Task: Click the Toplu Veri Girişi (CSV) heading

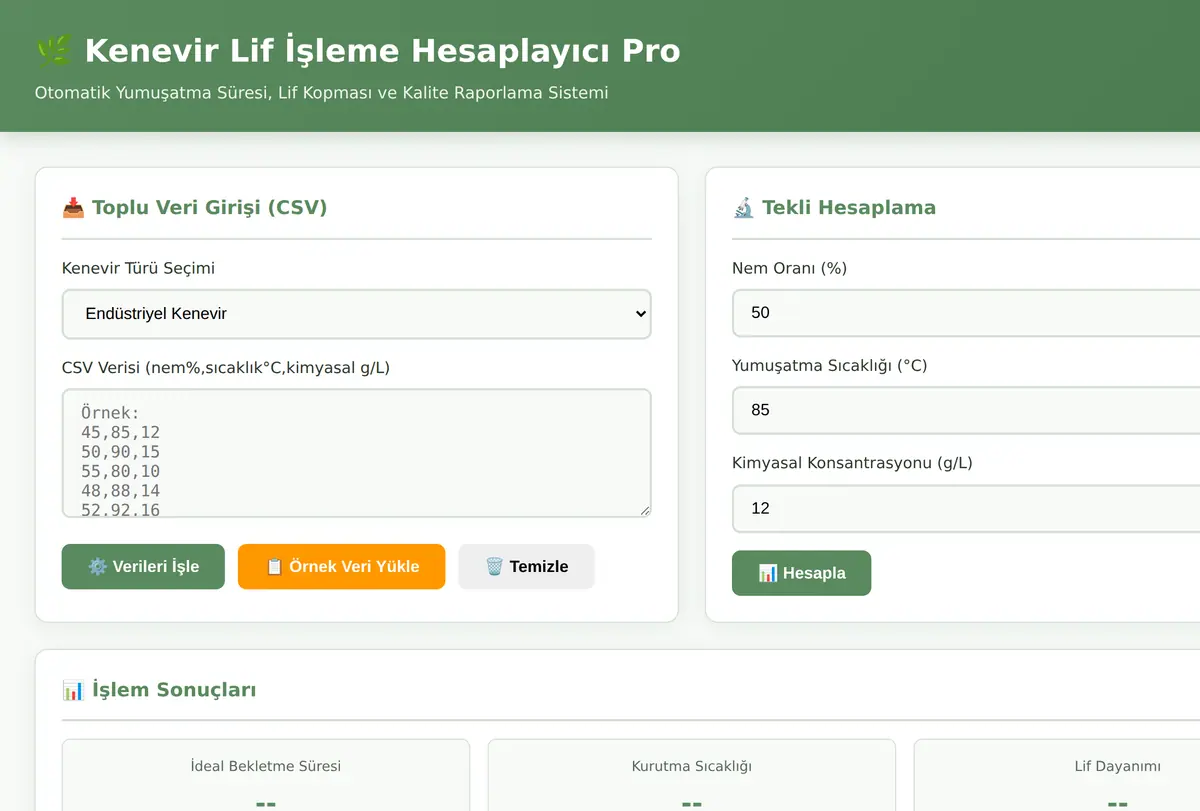Action: click(210, 208)
